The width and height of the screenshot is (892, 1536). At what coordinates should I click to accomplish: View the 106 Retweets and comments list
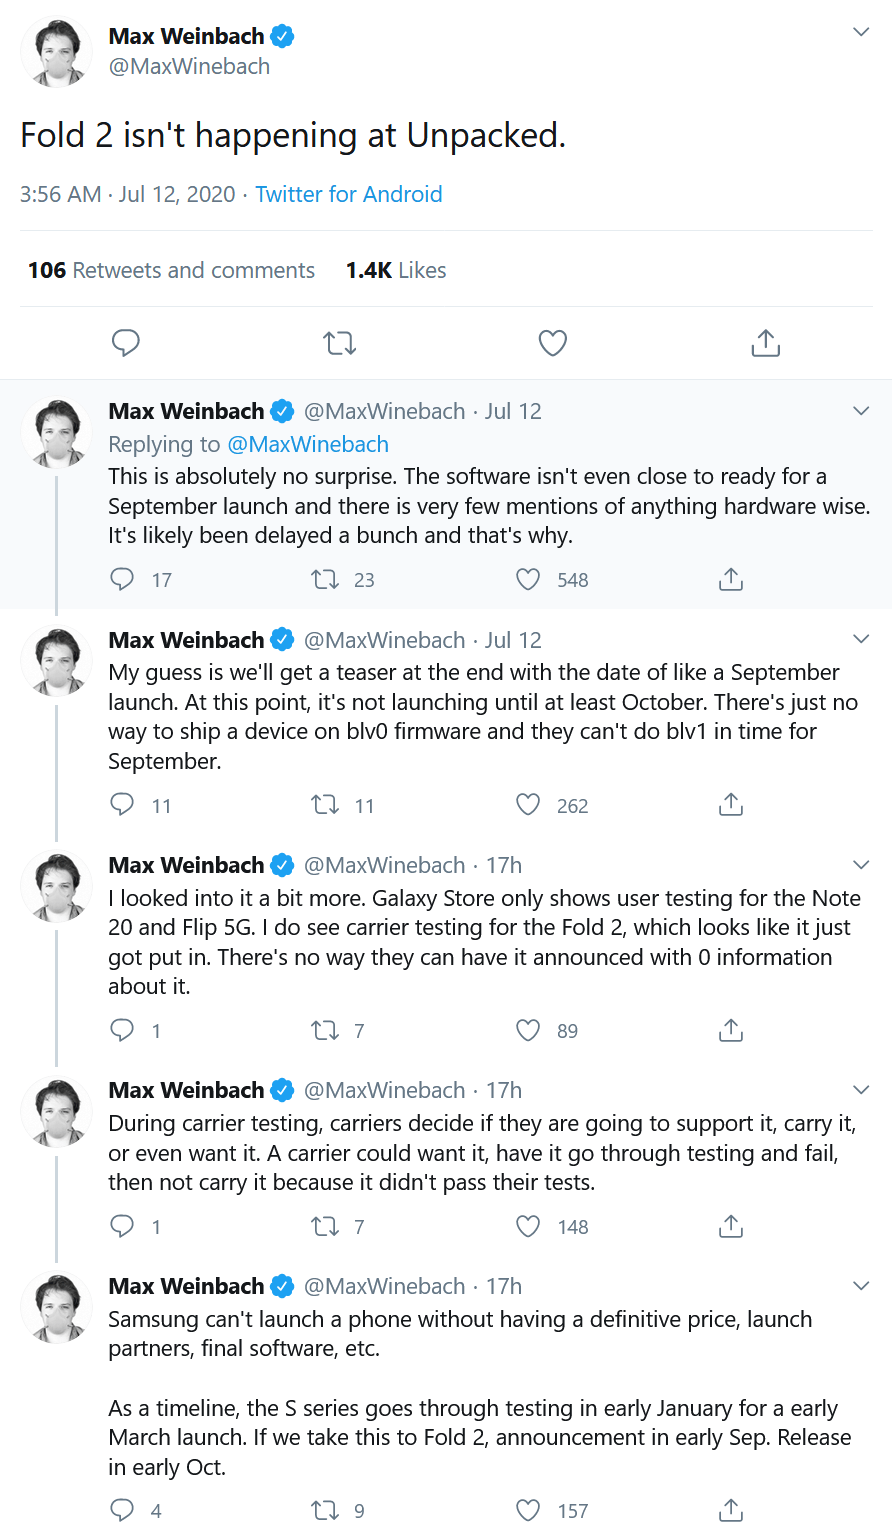click(x=171, y=270)
